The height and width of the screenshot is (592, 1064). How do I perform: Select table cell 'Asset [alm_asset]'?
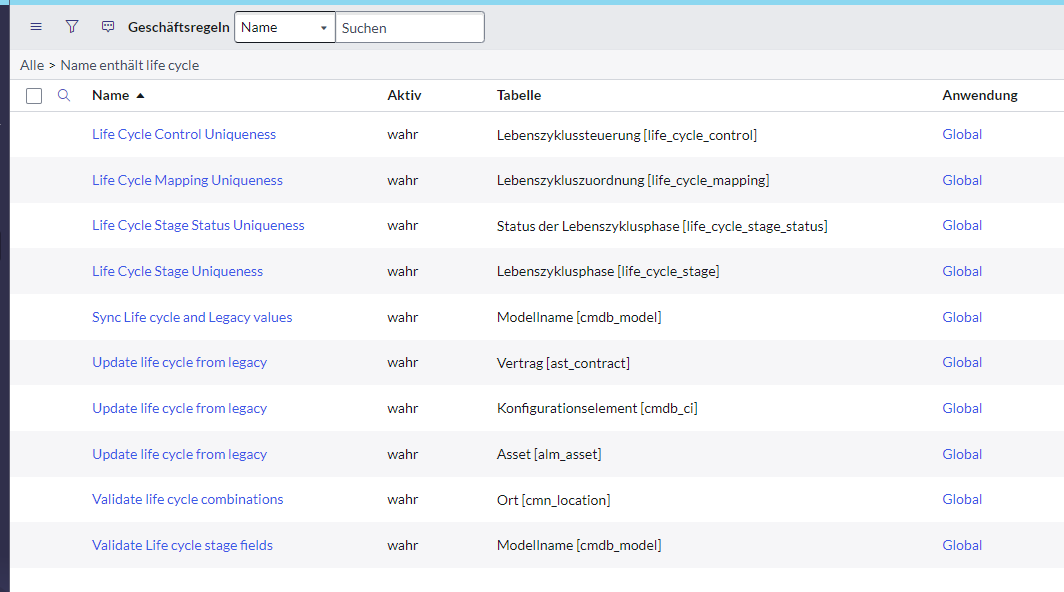tap(549, 455)
